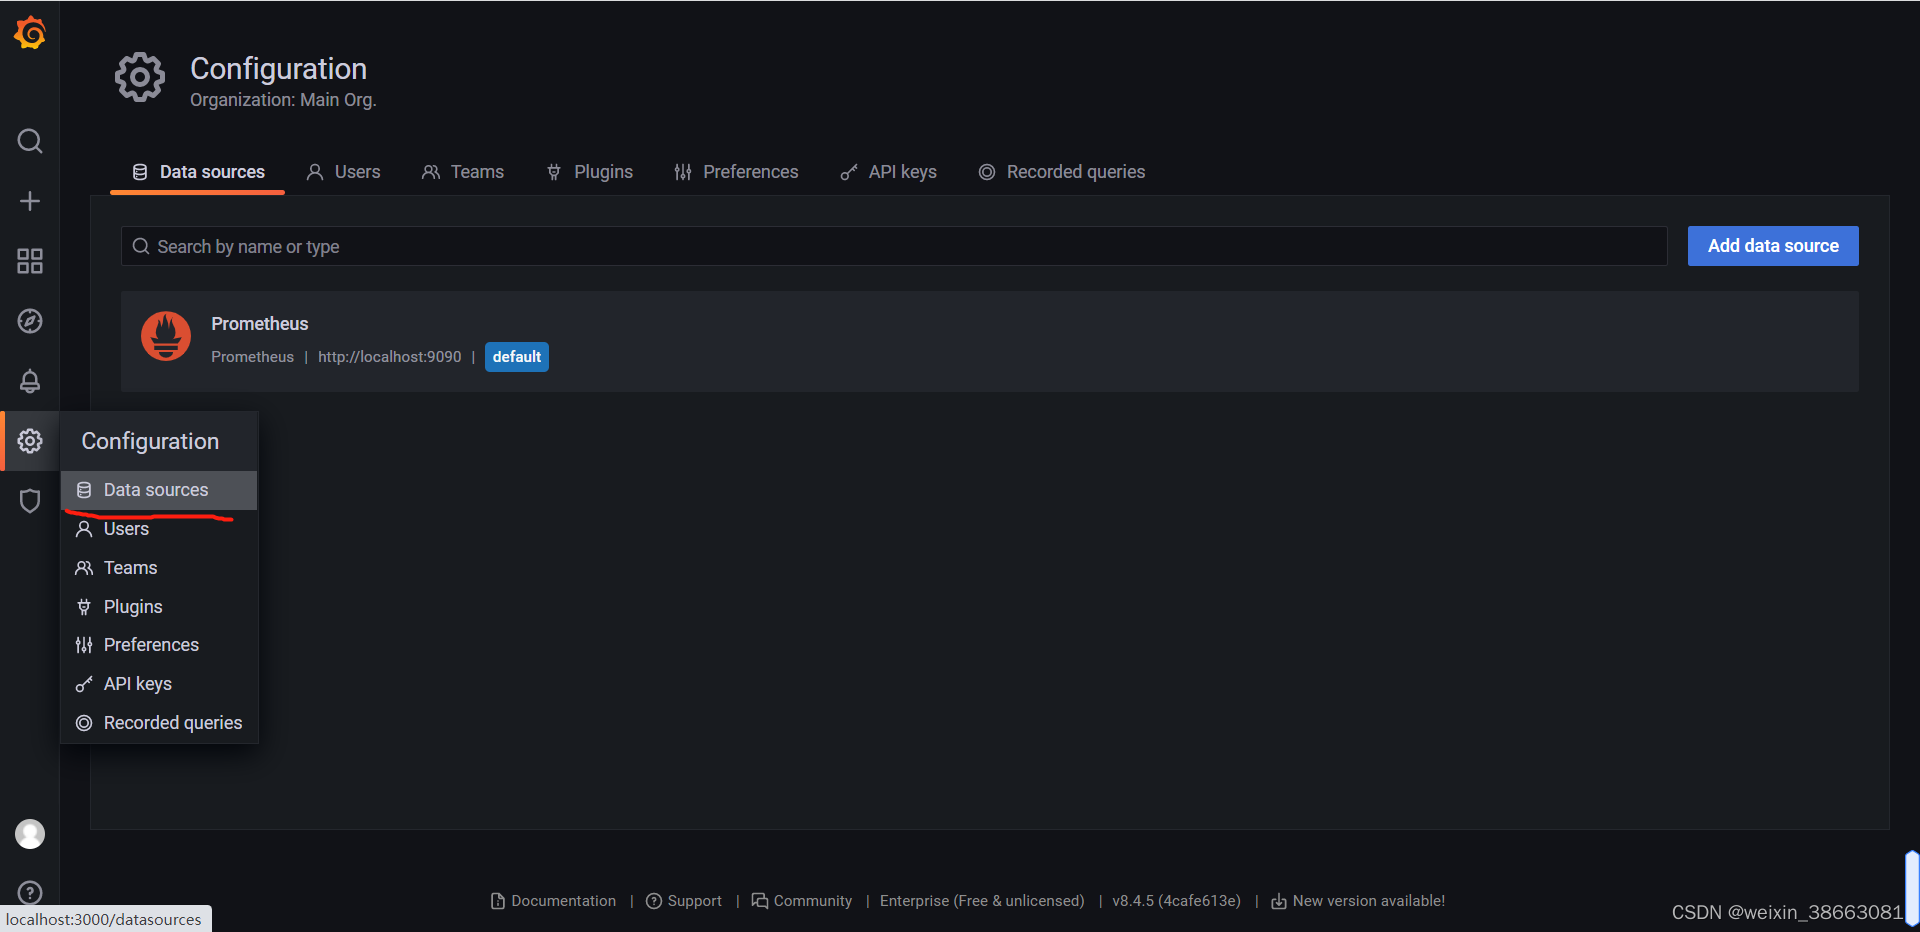
Task: Switch to the Teams tab
Action: [x=463, y=172]
